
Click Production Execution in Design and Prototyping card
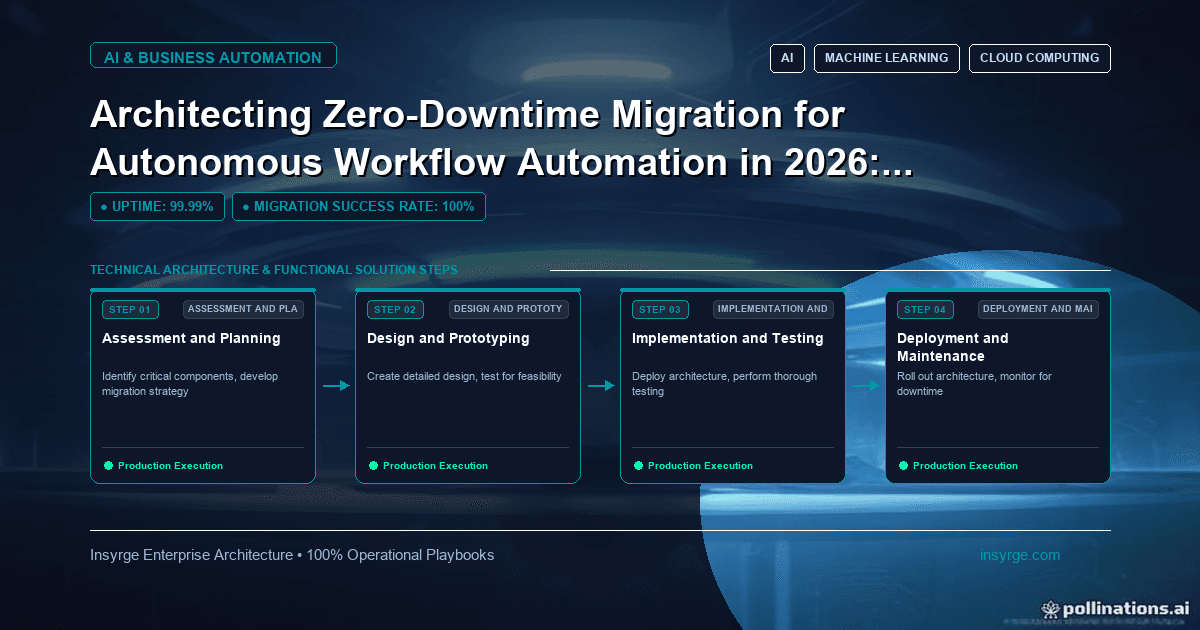[435, 466]
